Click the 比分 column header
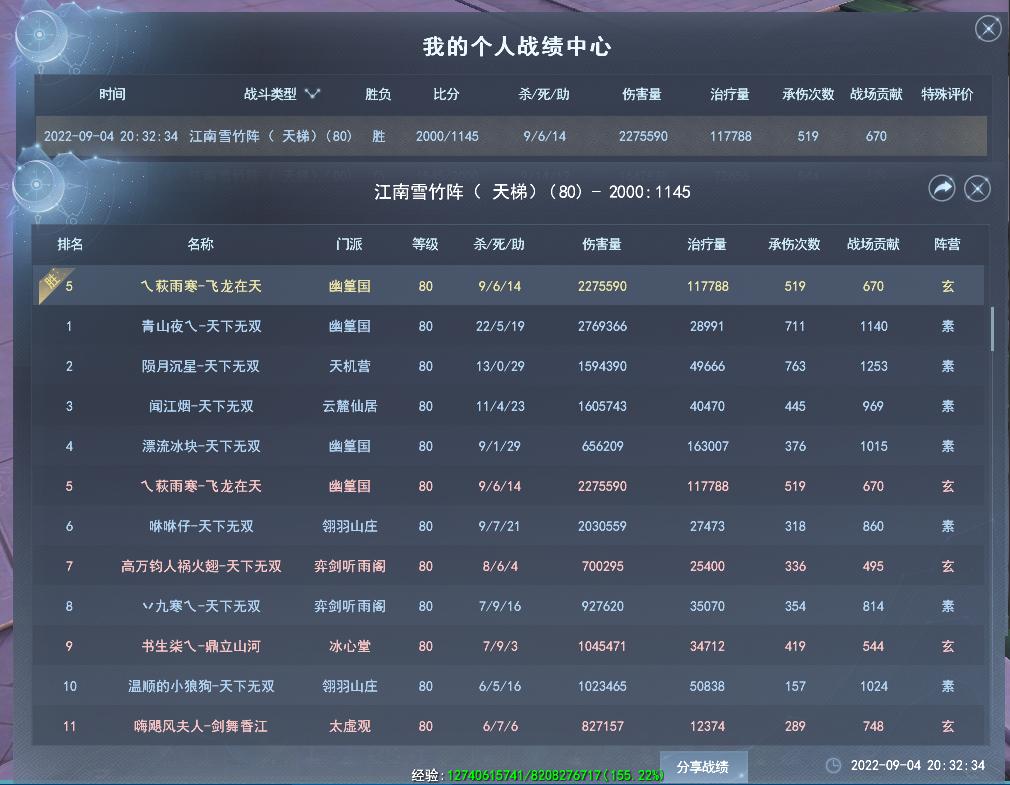The width and height of the screenshot is (1010, 785). pos(446,94)
